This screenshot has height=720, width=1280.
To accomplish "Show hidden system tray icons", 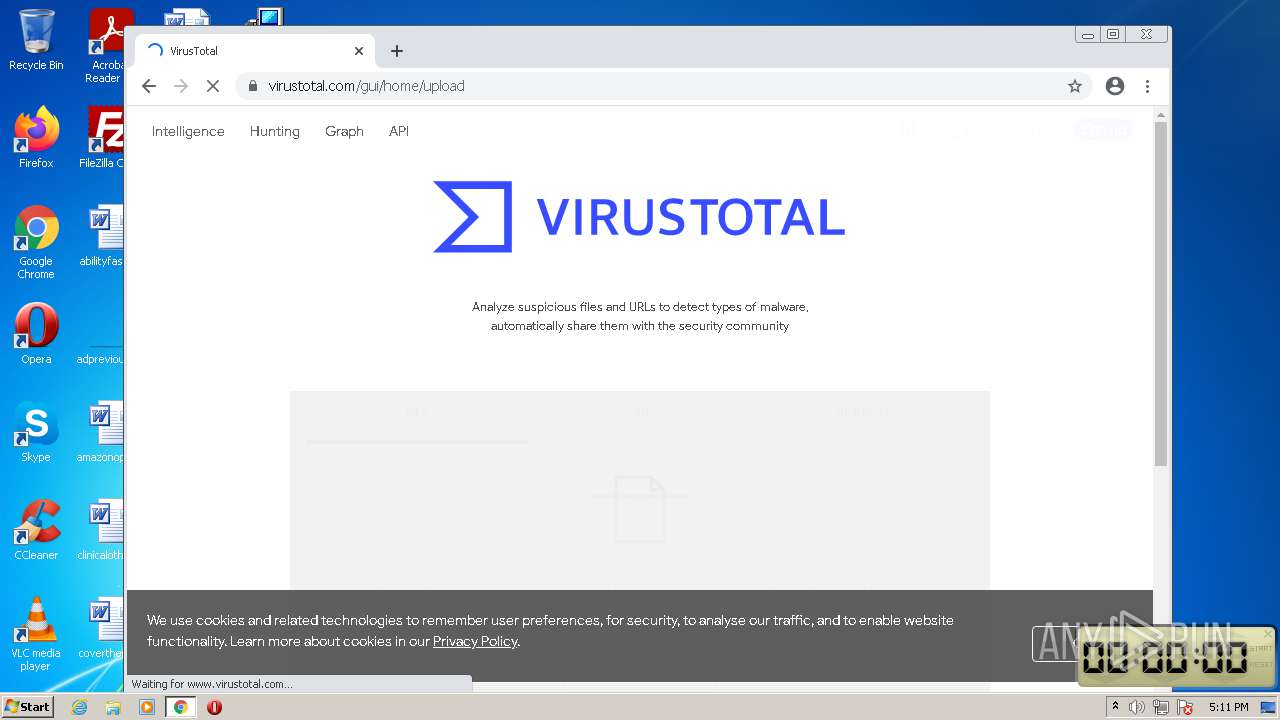I will (1115, 707).
